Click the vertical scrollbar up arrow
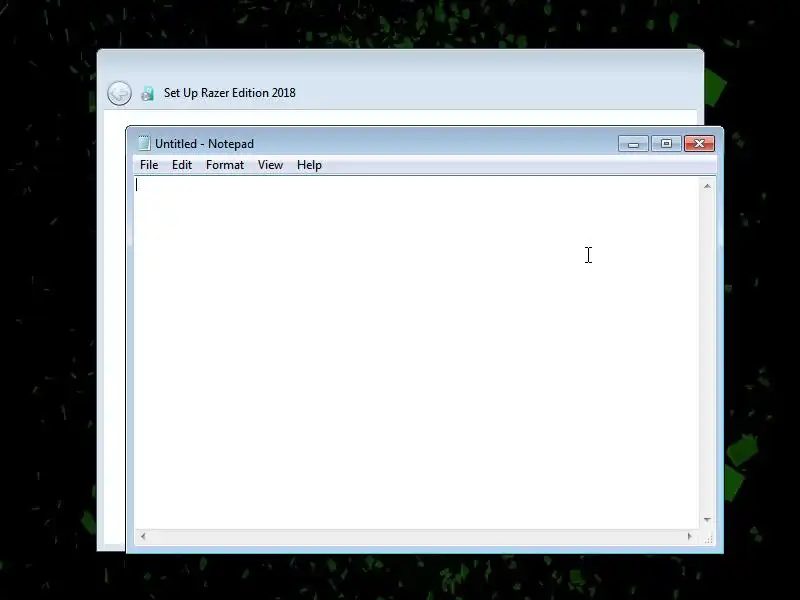 707,186
